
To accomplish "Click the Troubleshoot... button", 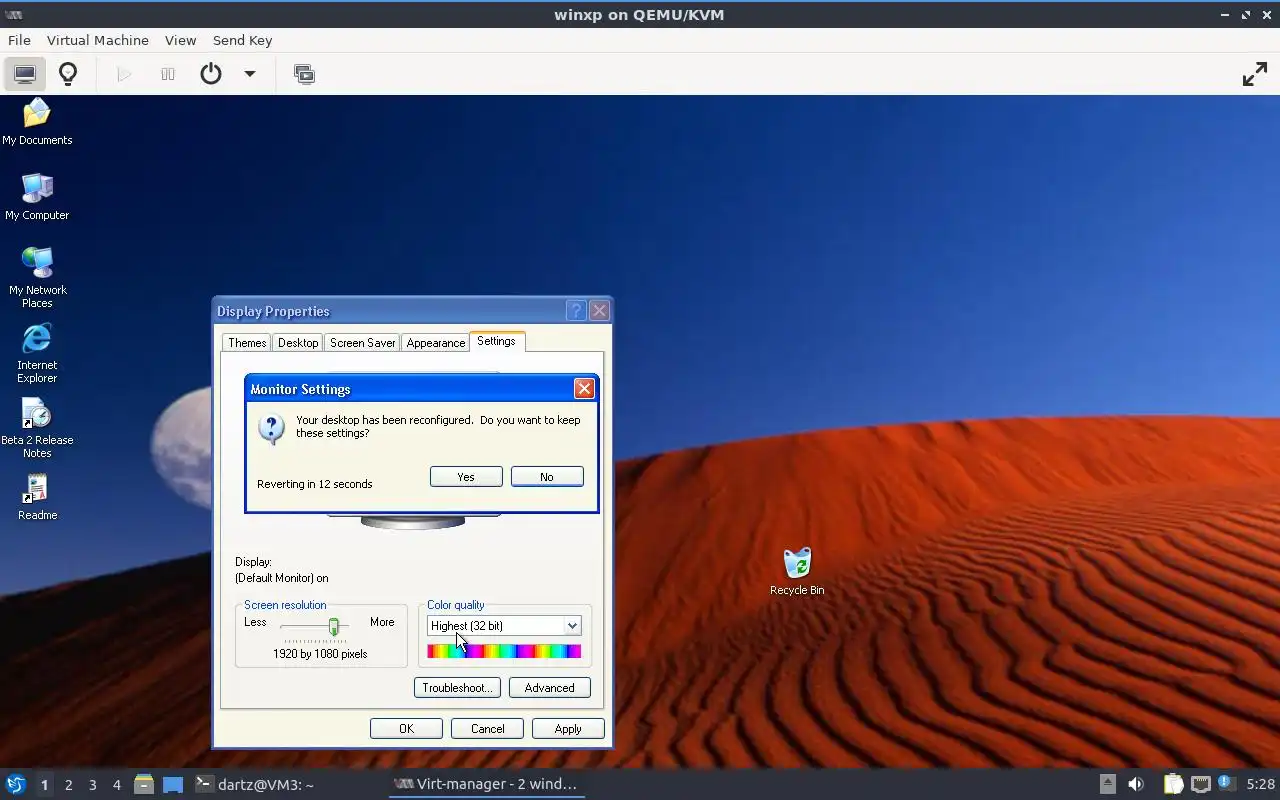I will (457, 688).
